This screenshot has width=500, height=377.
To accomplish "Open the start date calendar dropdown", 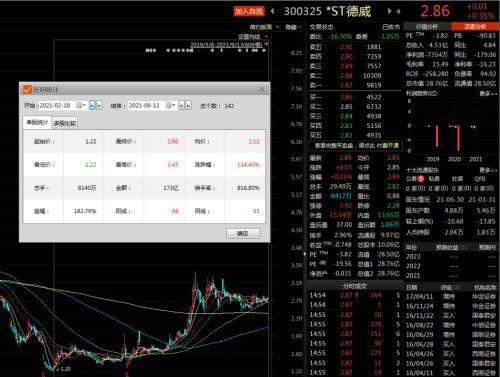I will coord(81,106).
